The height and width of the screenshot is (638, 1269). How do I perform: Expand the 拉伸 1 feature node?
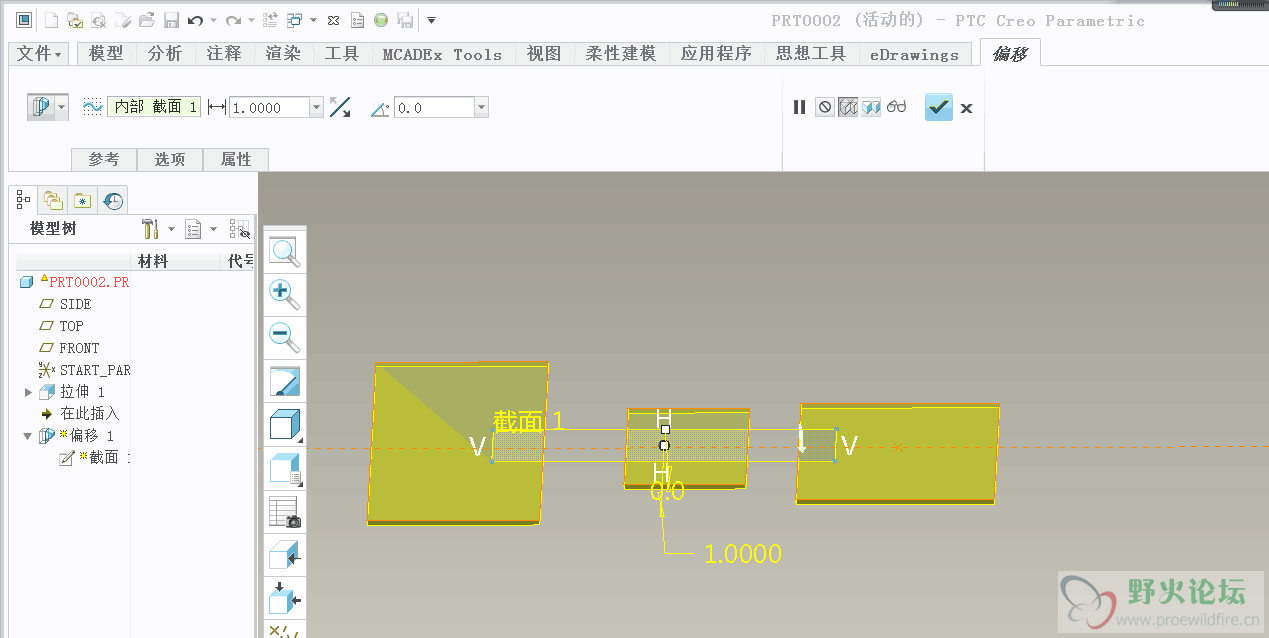click(28, 392)
